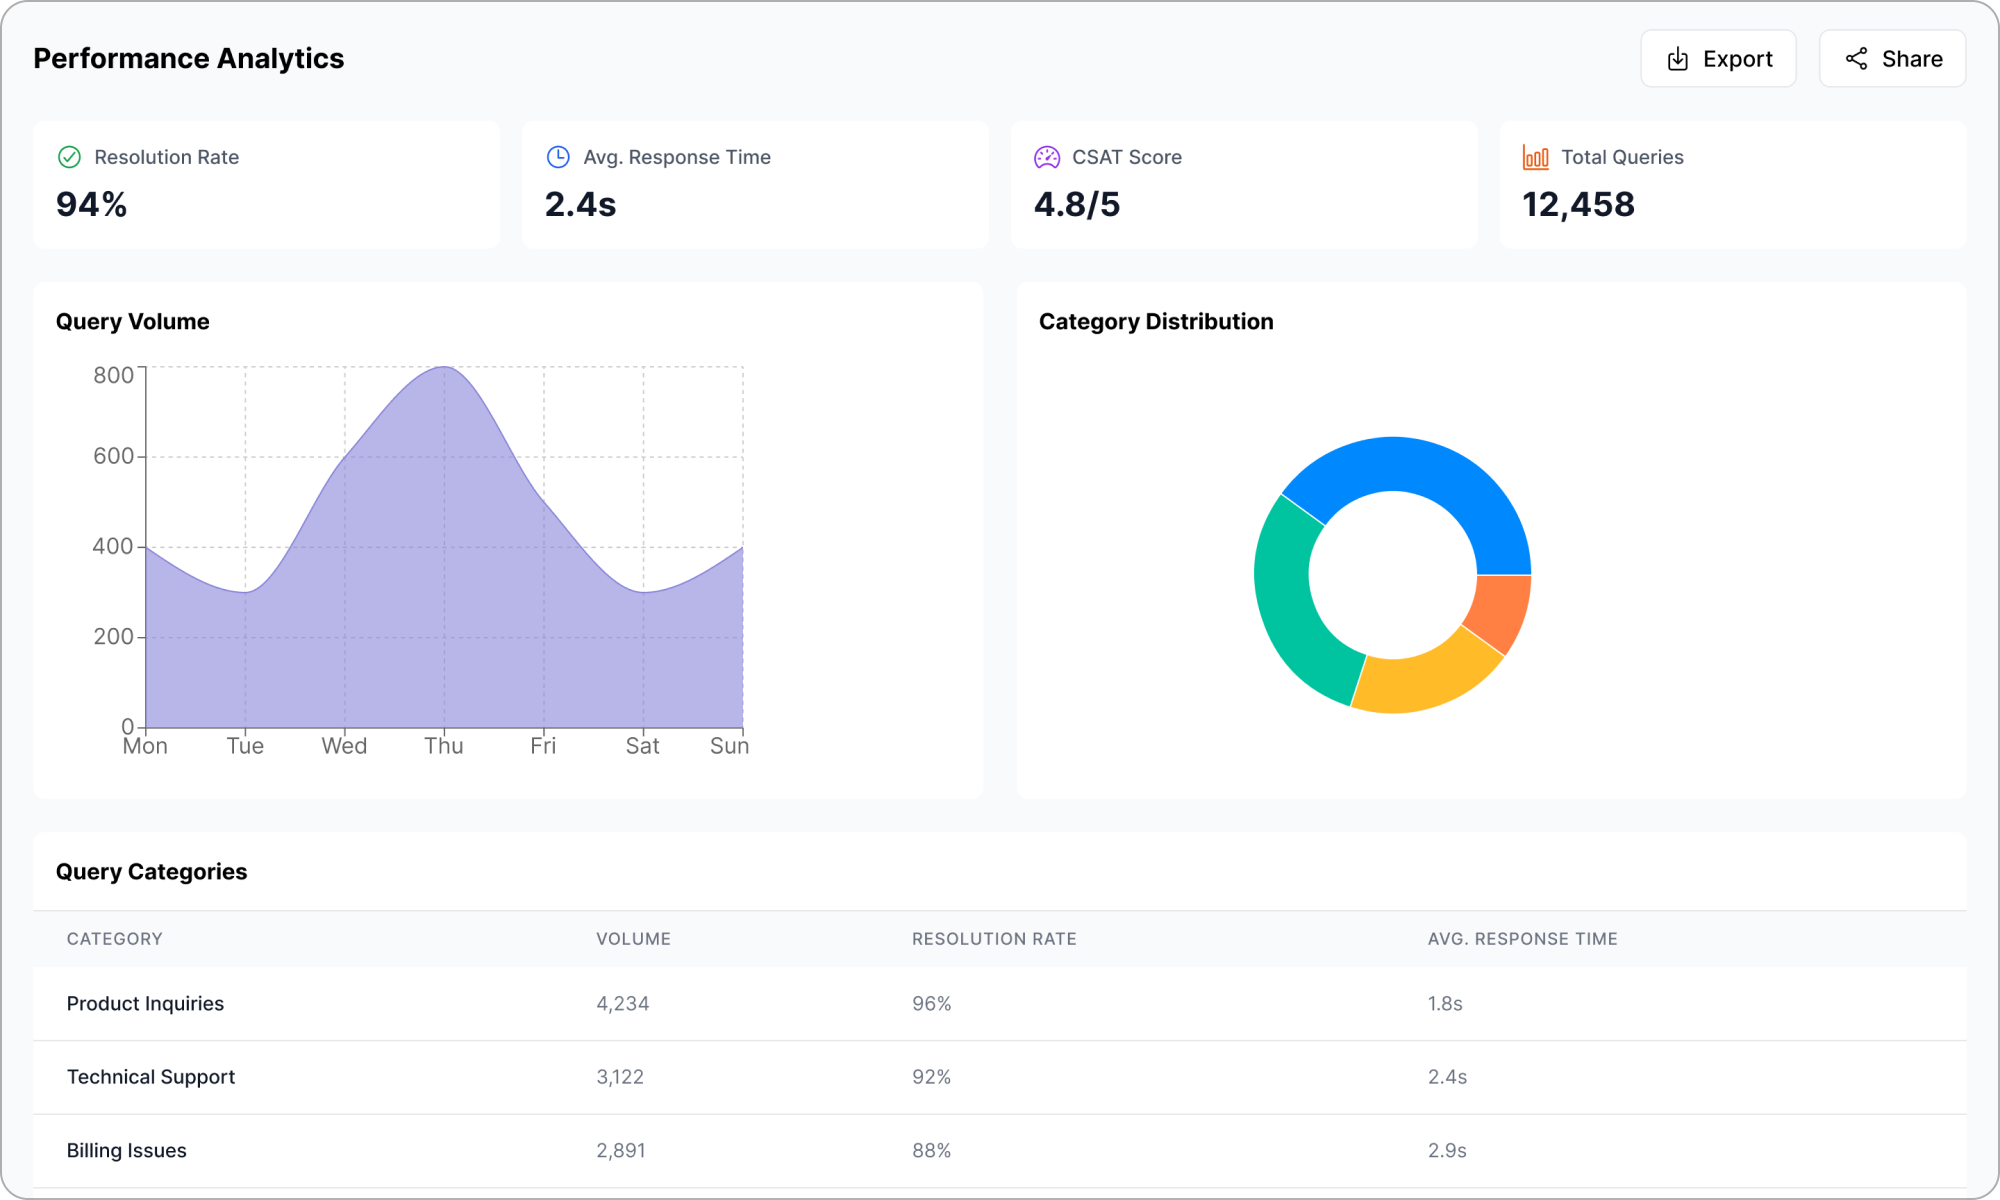The width and height of the screenshot is (2000, 1200).
Task: Select the Product Inquiries table row
Action: pos(145,1003)
